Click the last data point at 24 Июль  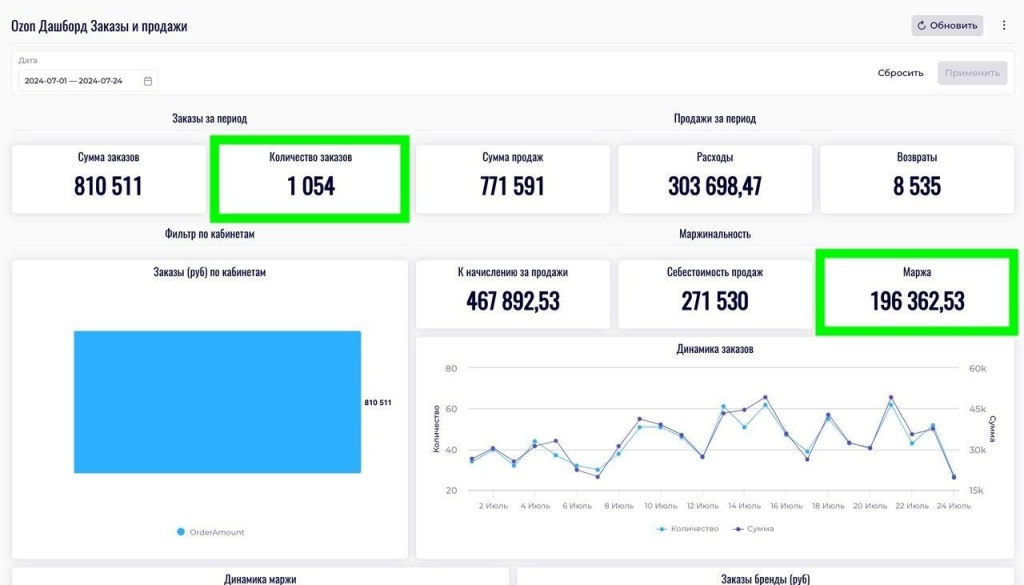pos(953,477)
